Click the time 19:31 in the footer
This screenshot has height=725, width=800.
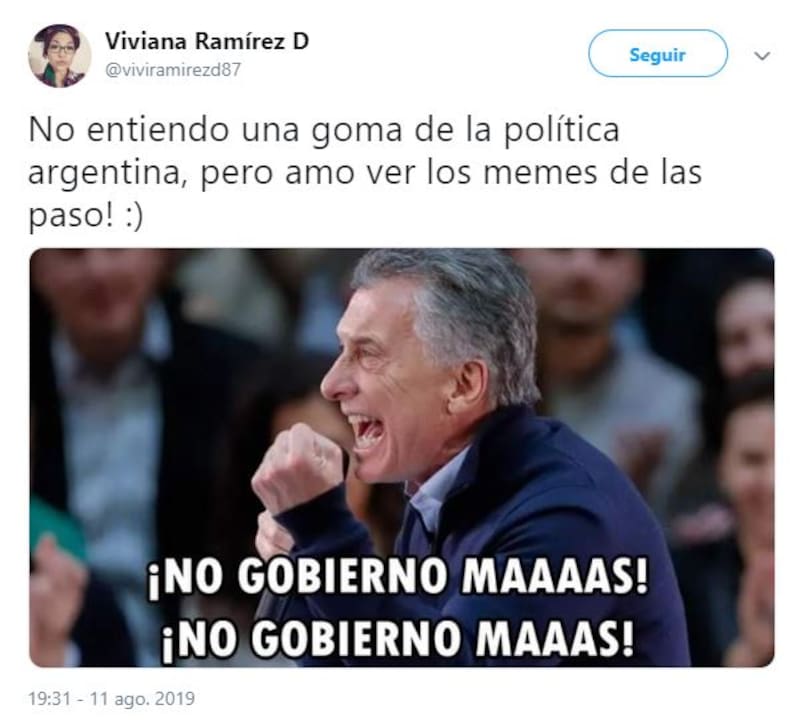click(x=49, y=698)
